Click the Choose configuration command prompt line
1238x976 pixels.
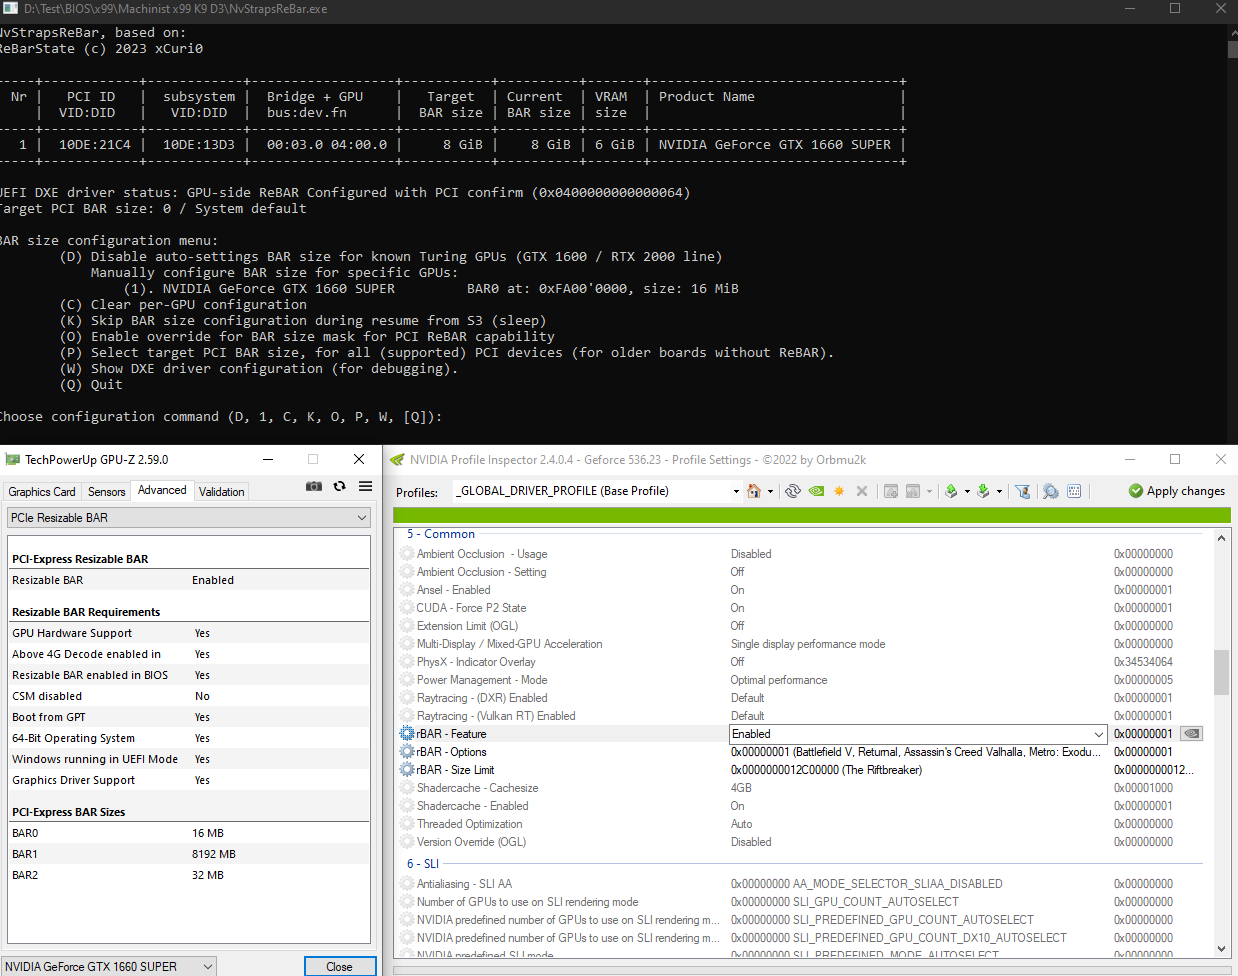220,417
